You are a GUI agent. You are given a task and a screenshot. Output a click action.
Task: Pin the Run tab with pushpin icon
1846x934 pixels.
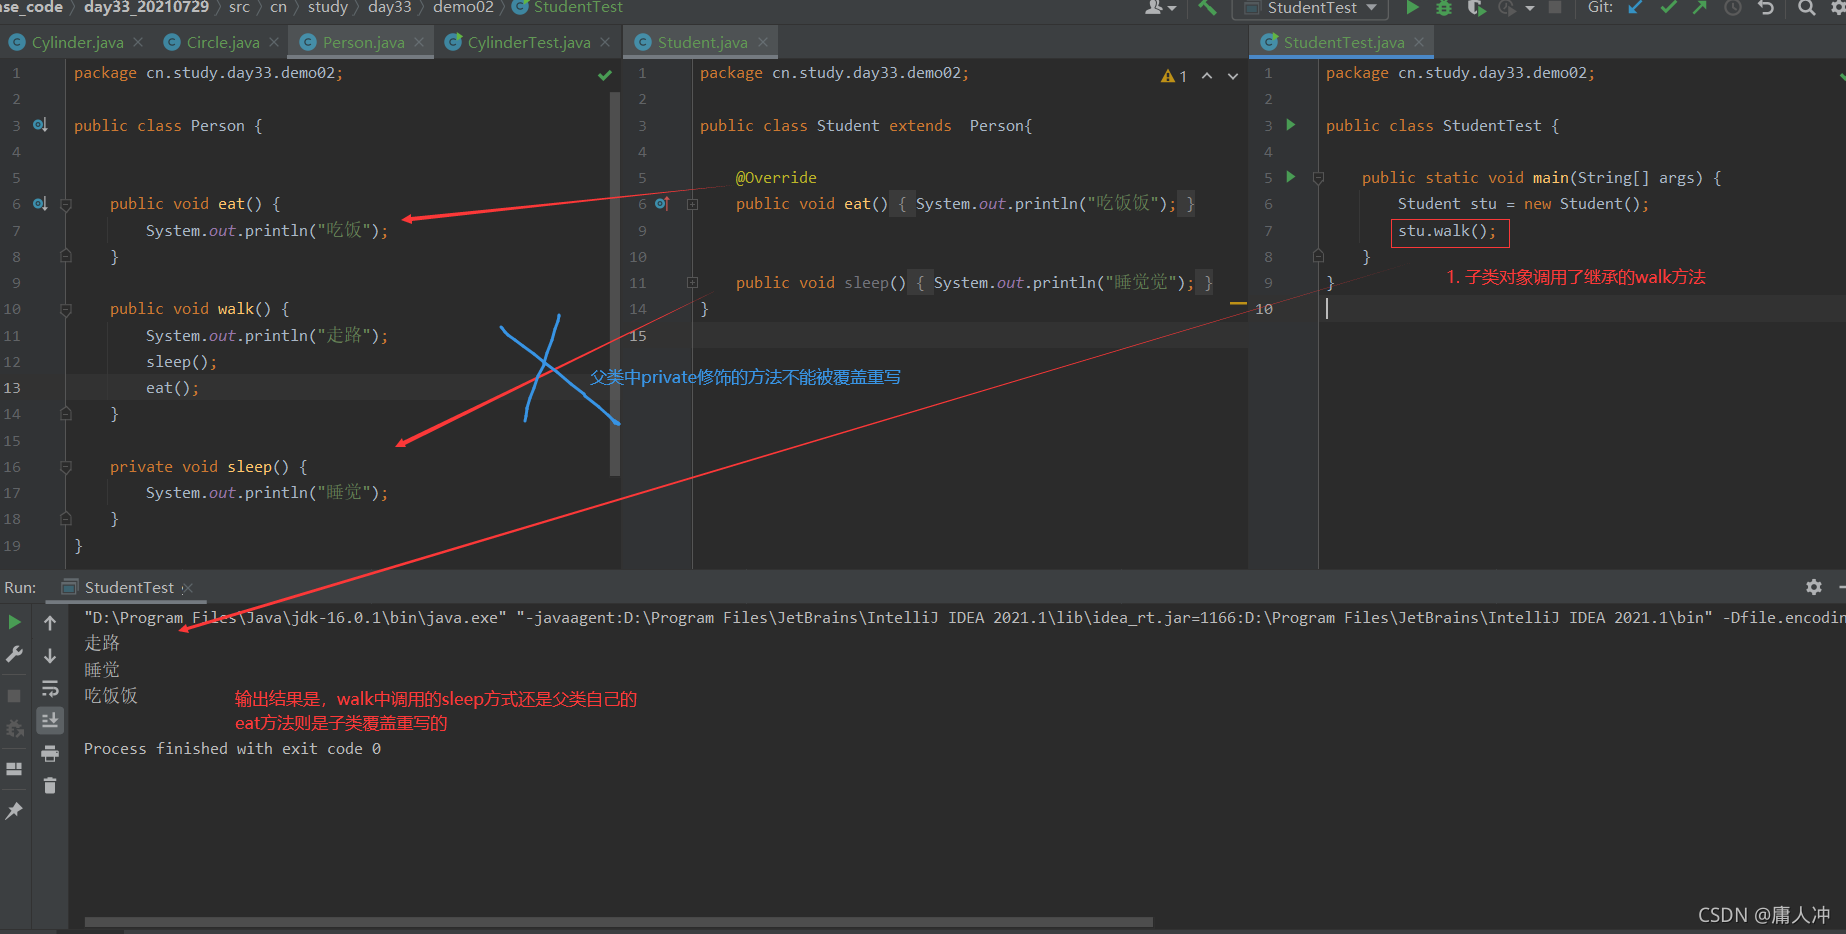point(14,811)
